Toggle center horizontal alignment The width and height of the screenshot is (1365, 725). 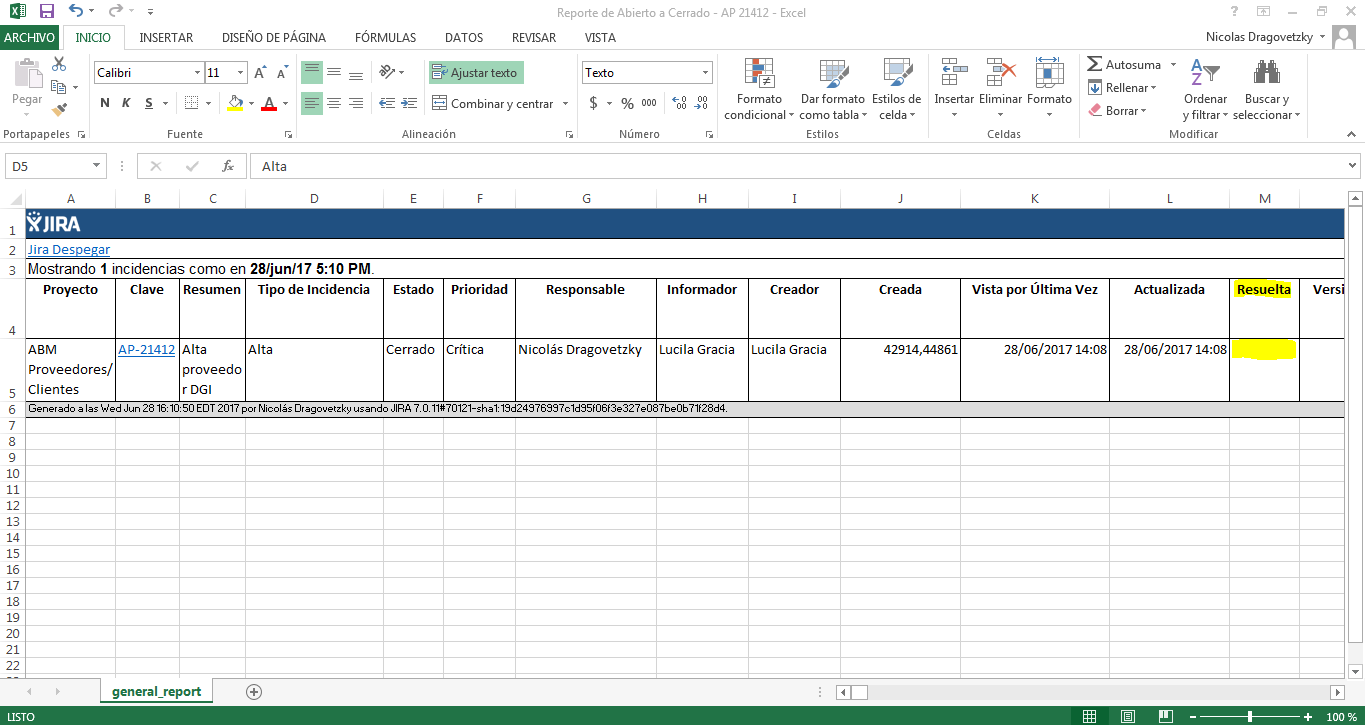pyautogui.click(x=334, y=103)
